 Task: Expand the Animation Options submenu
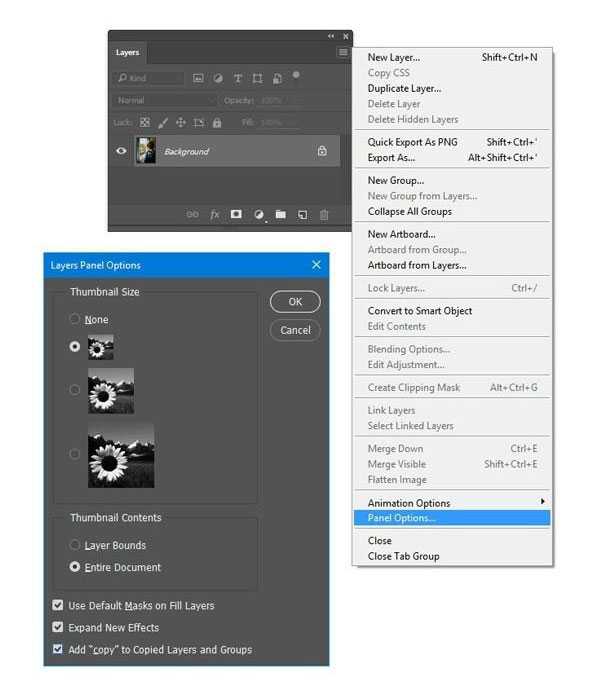pos(452,503)
